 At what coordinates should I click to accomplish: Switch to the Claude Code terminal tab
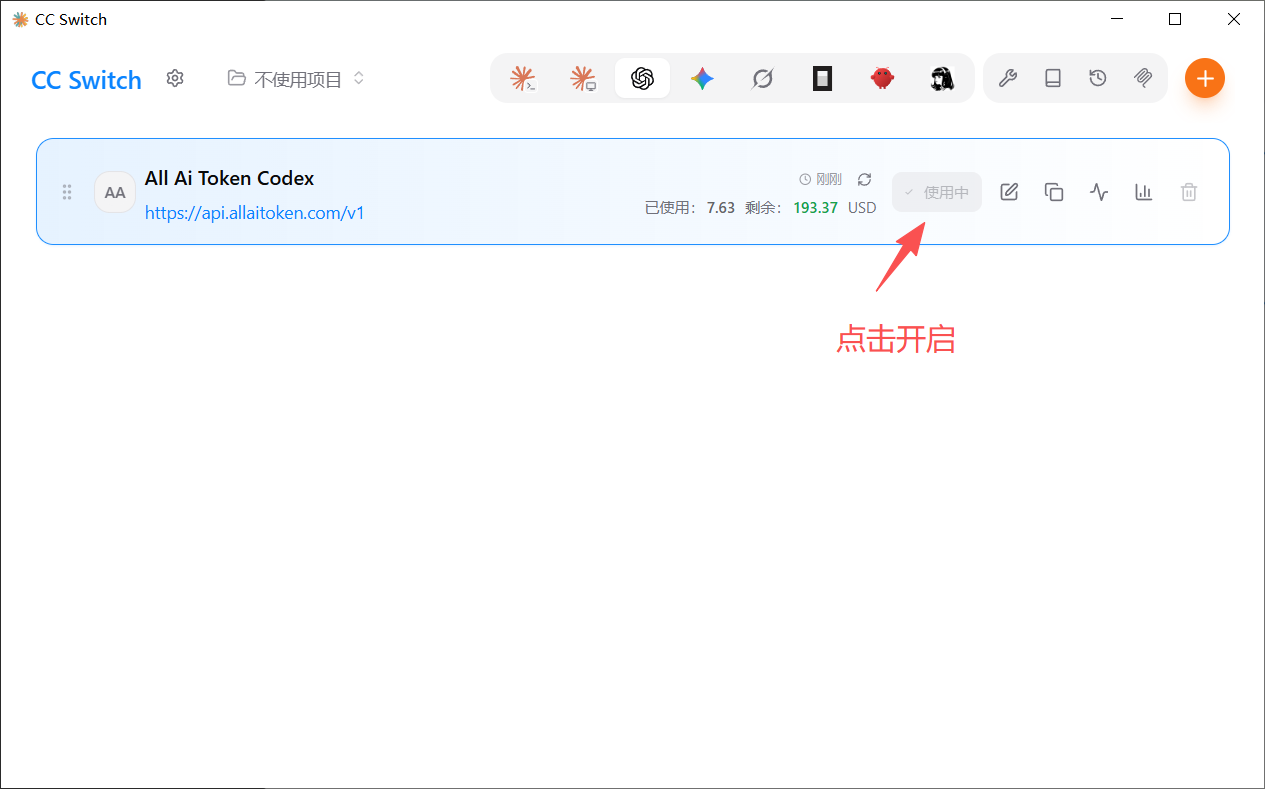522,78
